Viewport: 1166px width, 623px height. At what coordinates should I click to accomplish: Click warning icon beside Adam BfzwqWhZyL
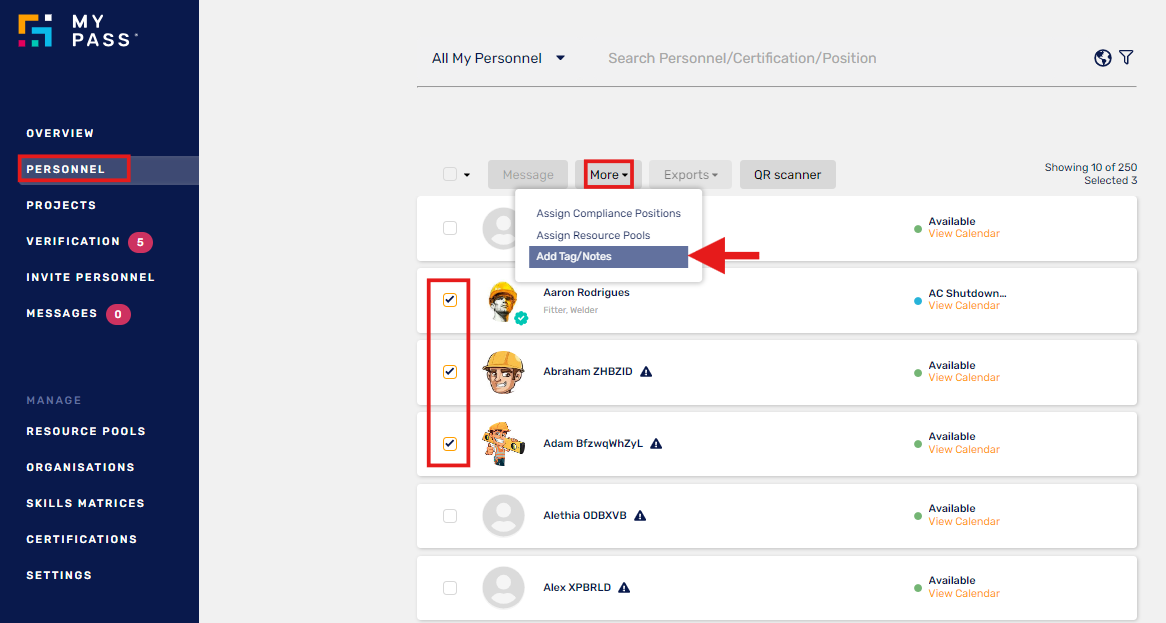(656, 444)
